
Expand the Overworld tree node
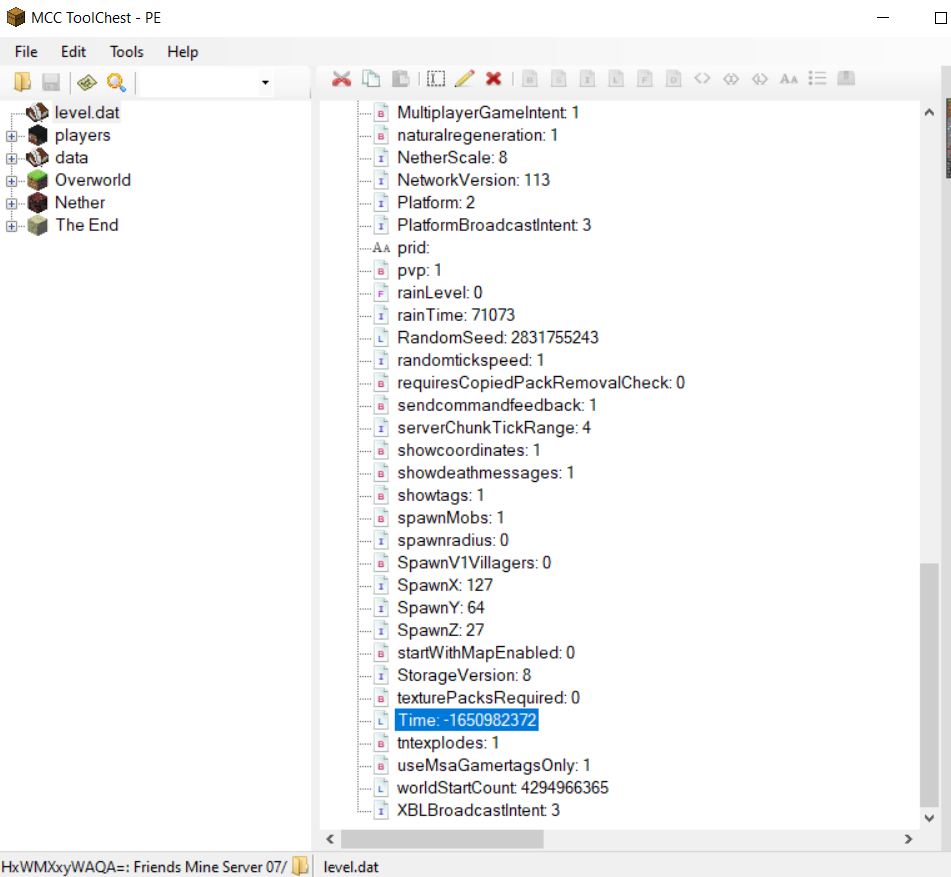coord(11,181)
